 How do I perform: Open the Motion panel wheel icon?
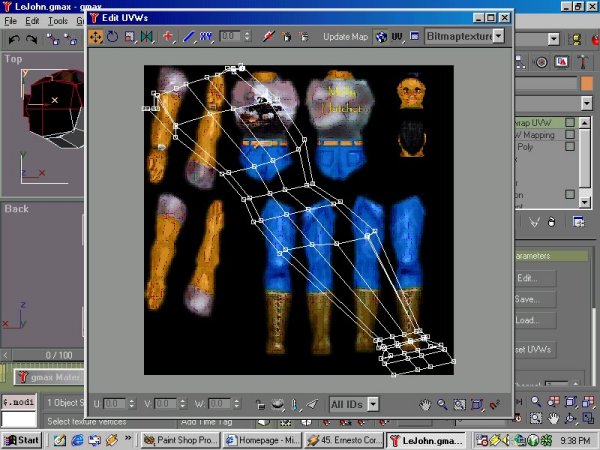click(541, 62)
